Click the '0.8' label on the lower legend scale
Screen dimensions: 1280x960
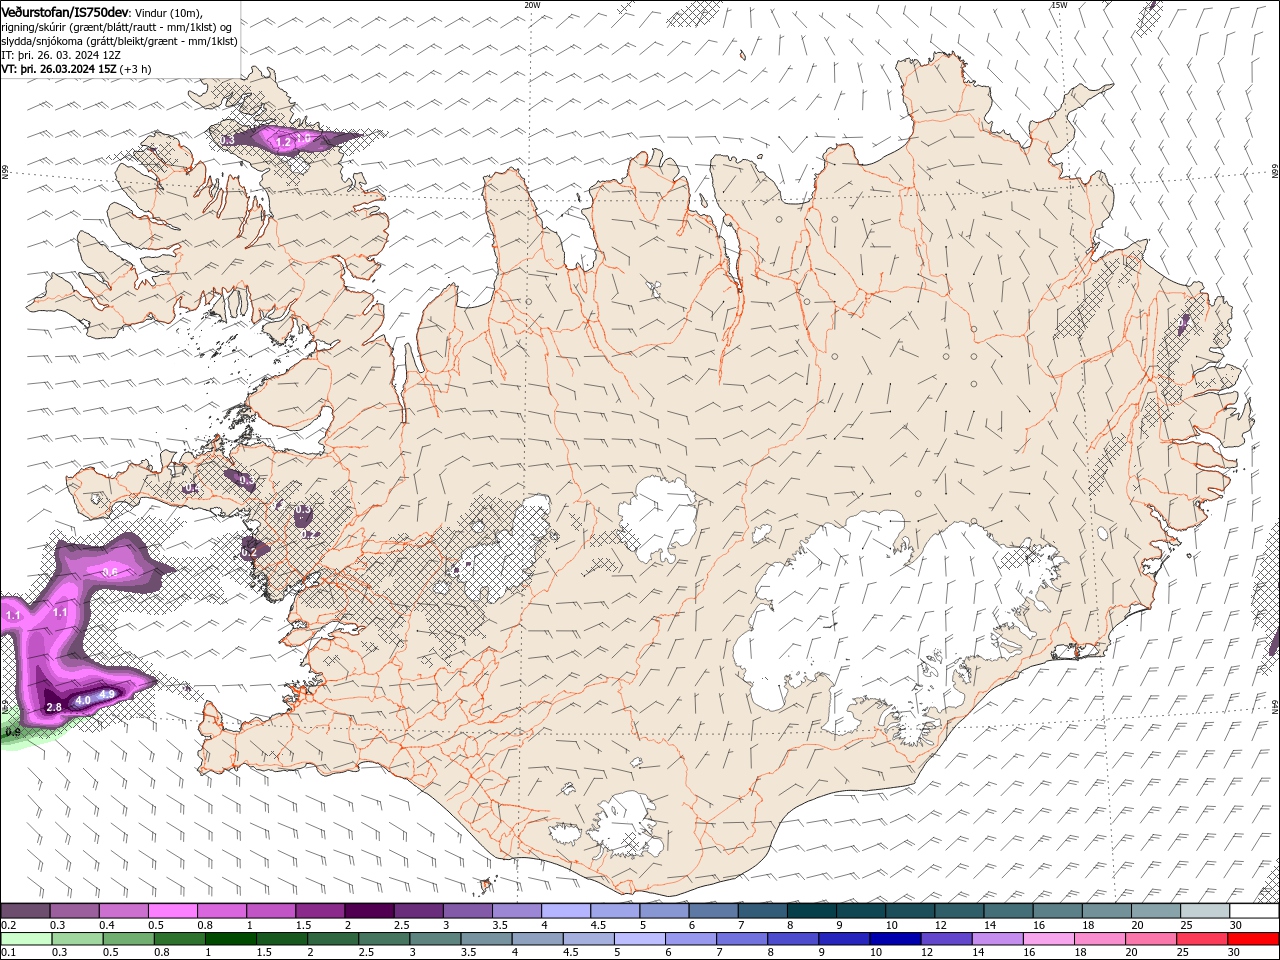(162, 953)
